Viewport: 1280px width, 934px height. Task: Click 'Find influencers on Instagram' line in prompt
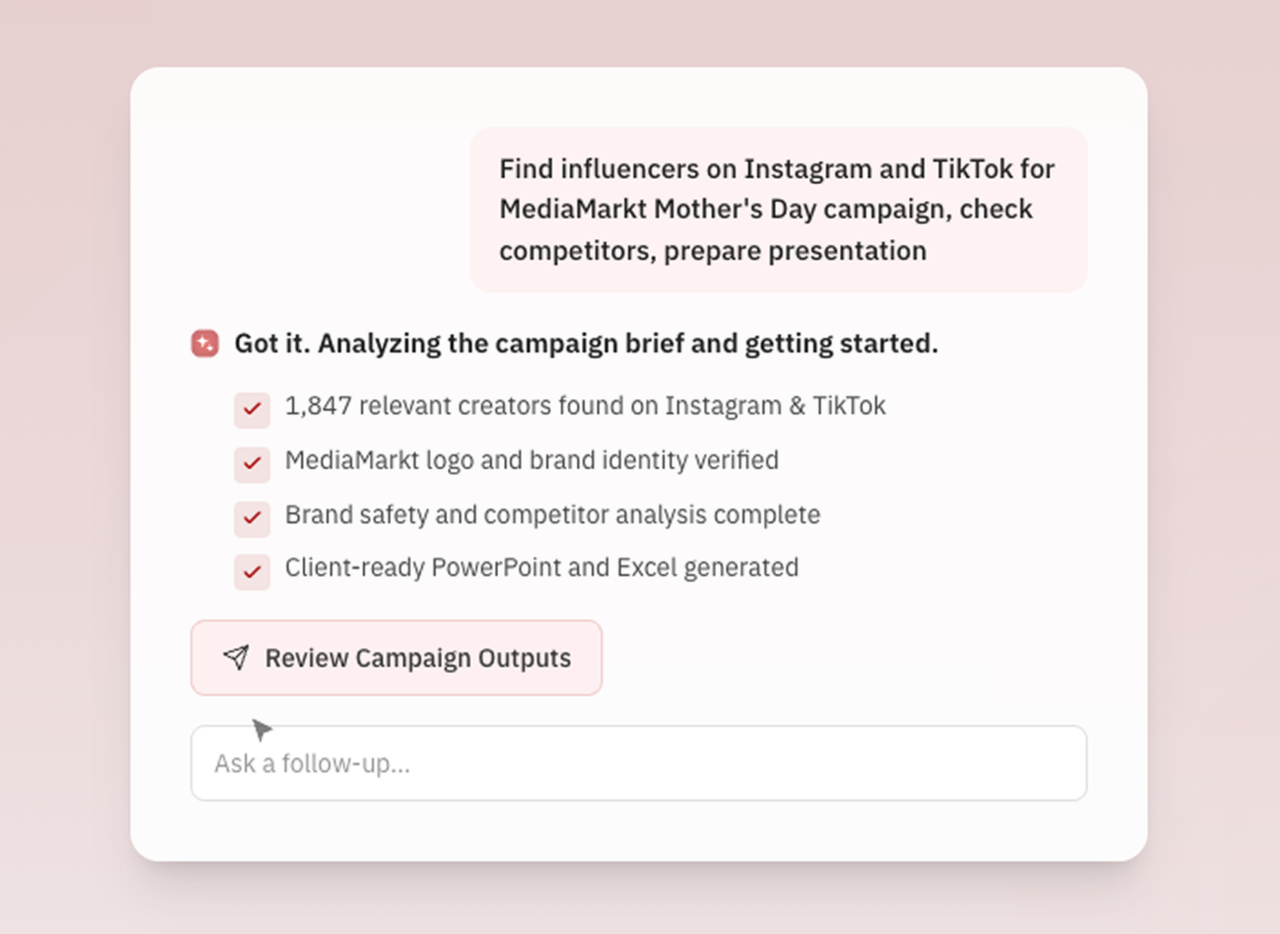coord(776,169)
